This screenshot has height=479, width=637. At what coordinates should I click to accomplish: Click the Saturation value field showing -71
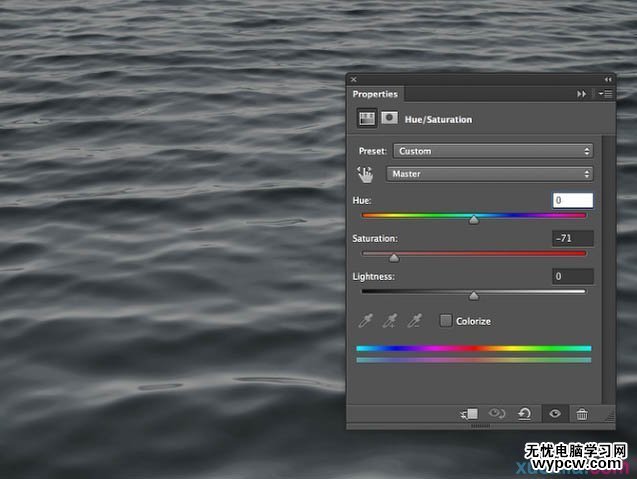tap(572, 238)
